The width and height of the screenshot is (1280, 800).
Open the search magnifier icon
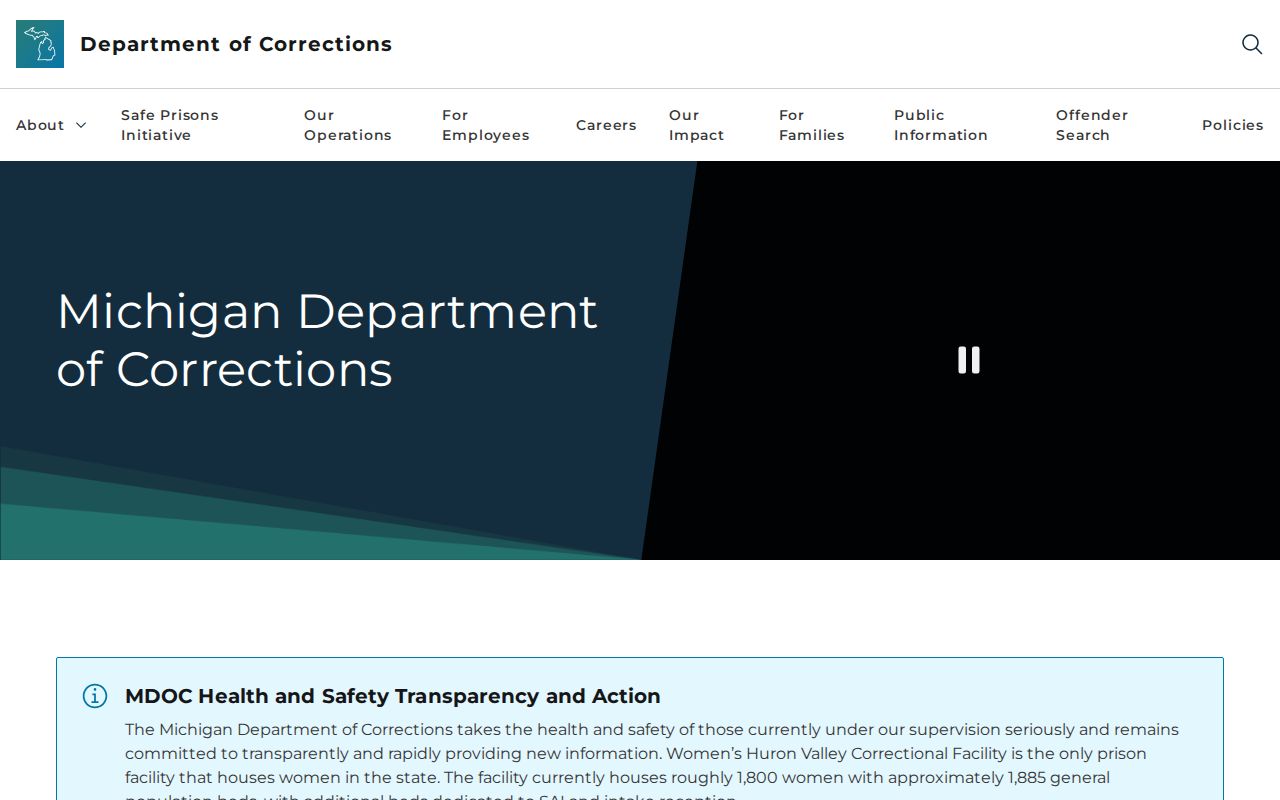(x=1252, y=44)
